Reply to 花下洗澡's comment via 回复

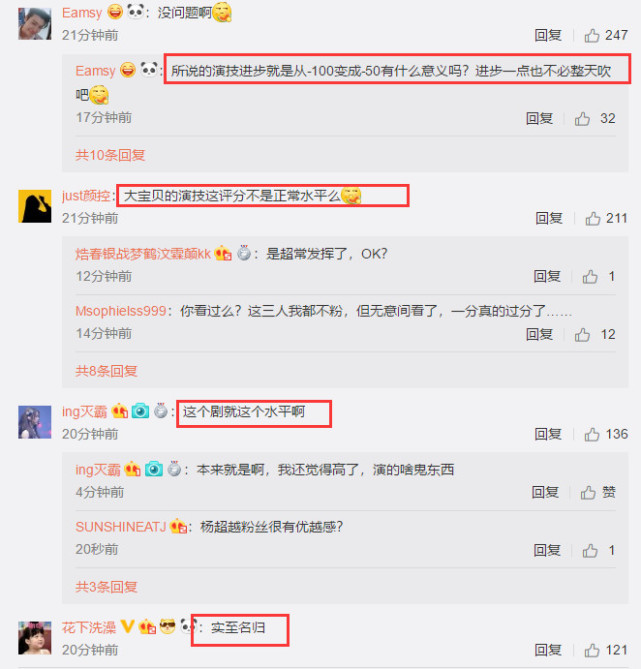pyautogui.click(x=548, y=650)
